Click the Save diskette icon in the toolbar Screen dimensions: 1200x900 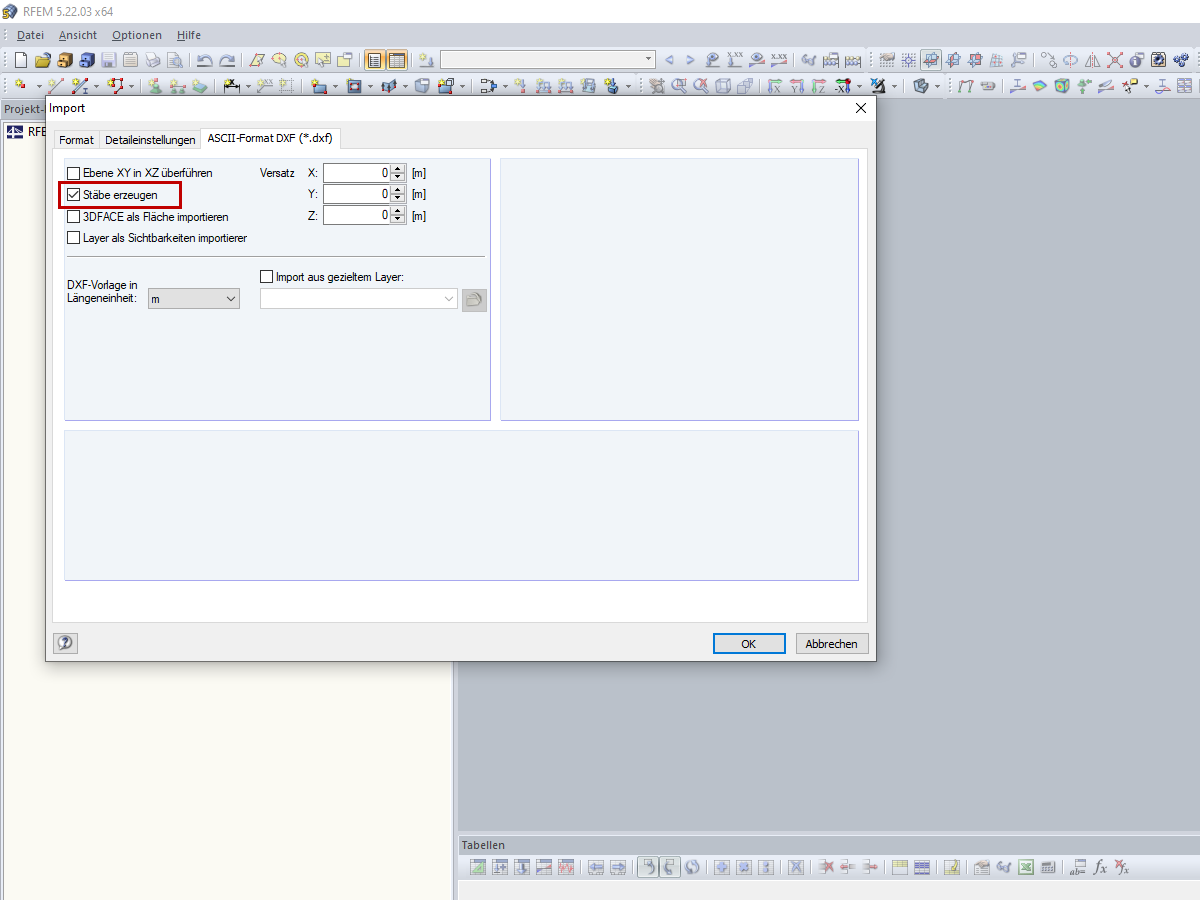click(108, 60)
